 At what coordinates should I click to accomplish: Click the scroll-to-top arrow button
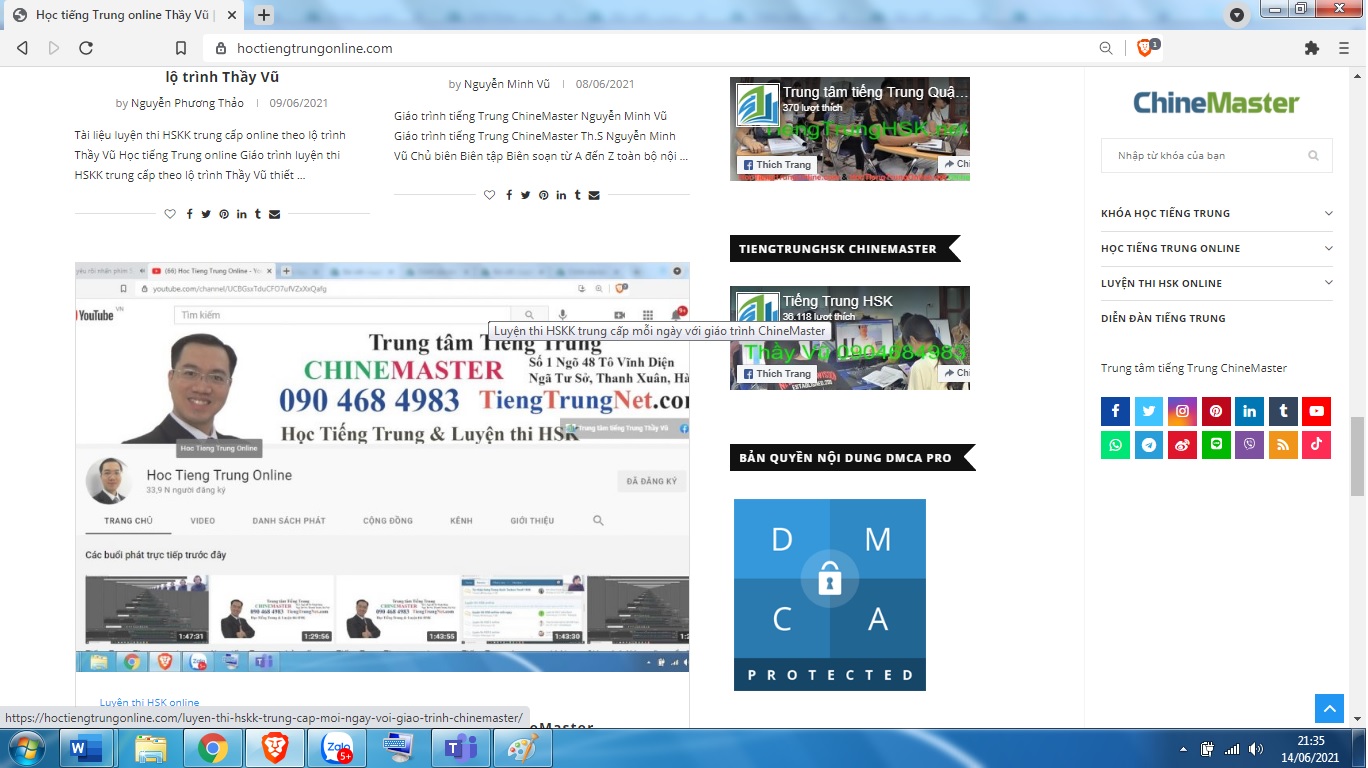pyautogui.click(x=1328, y=709)
